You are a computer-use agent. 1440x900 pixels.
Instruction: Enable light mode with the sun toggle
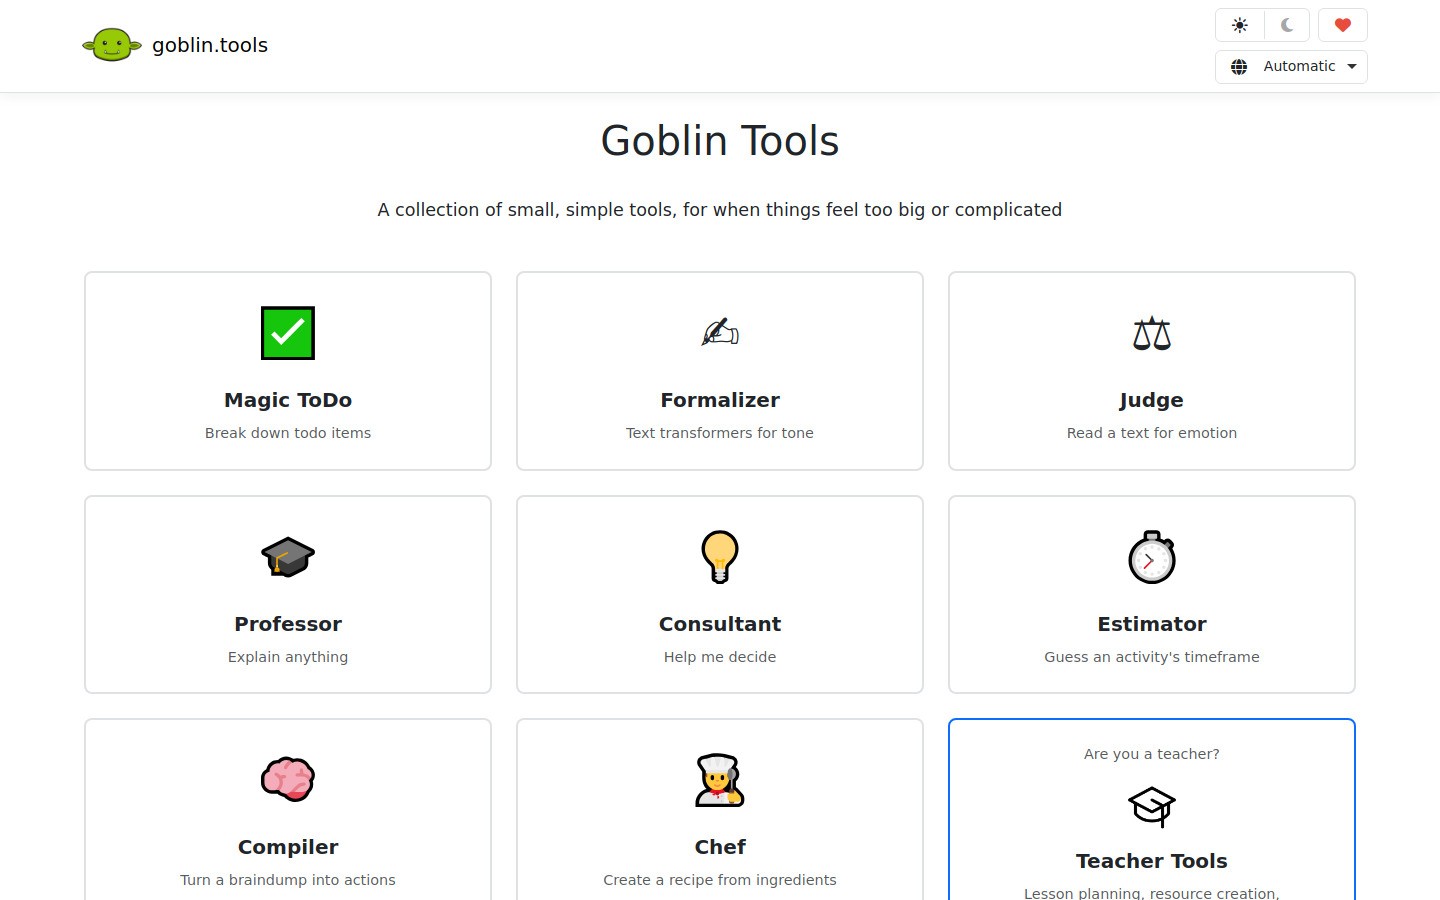coord(1239,25)
